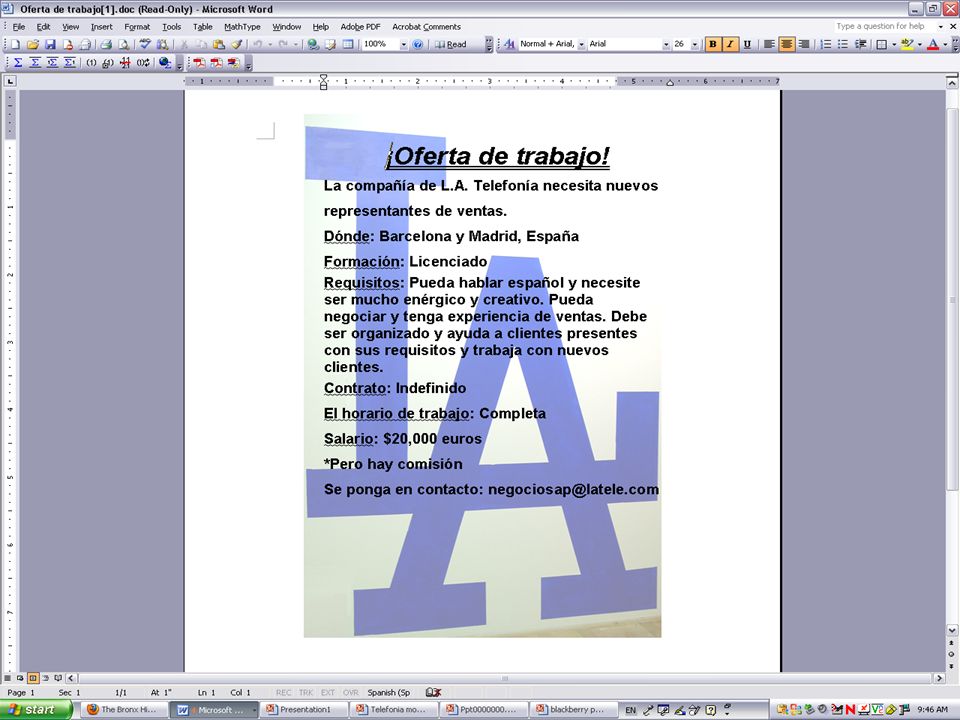Click the Print icon
The image size is (960, 720).
click(106, 44)
